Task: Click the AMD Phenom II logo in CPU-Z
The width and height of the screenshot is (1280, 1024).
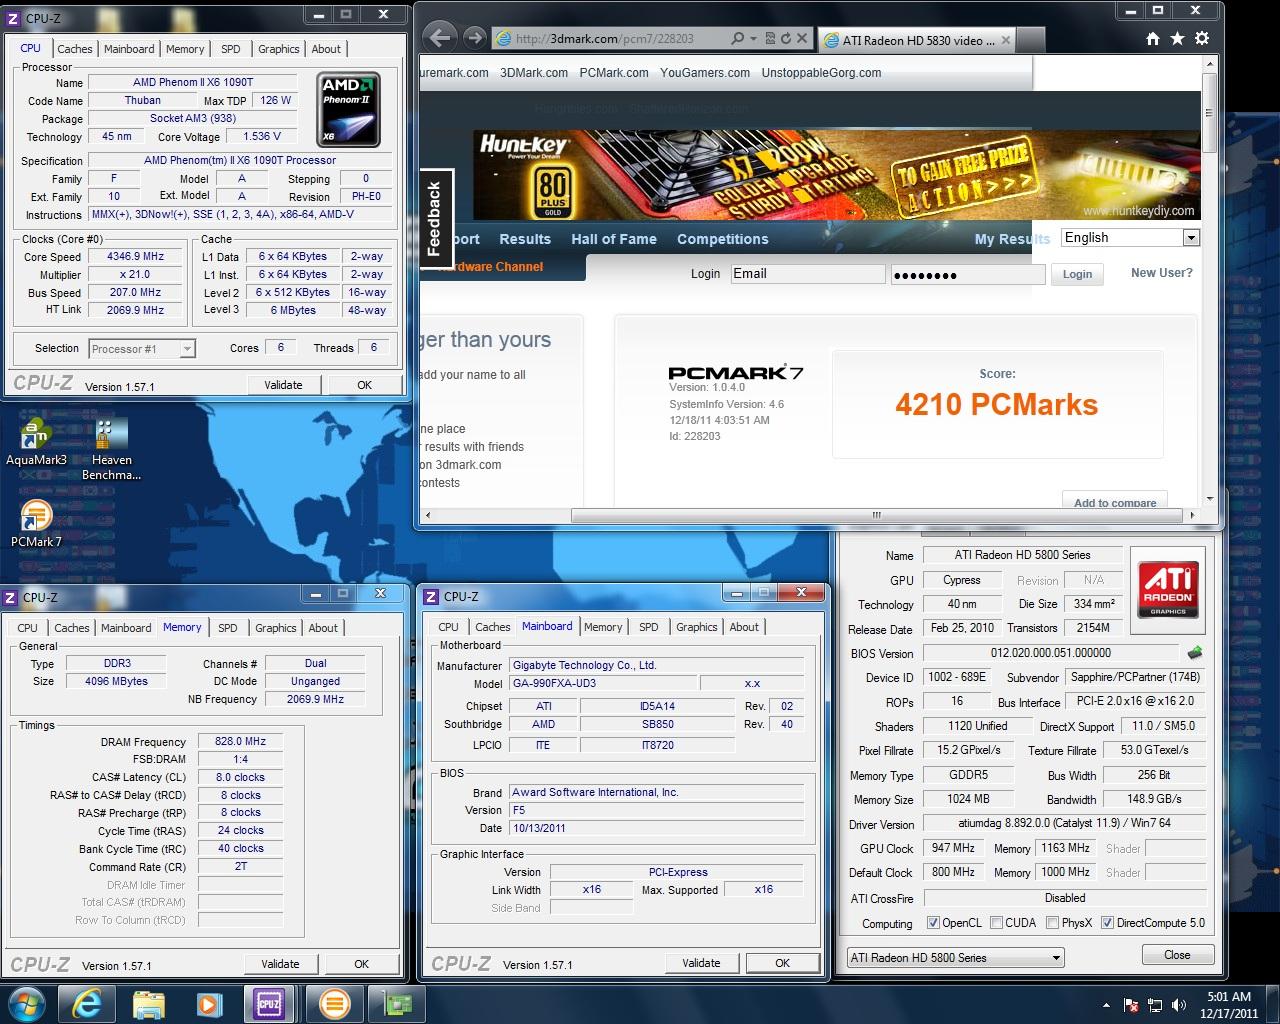Action: tap(347, 108)
